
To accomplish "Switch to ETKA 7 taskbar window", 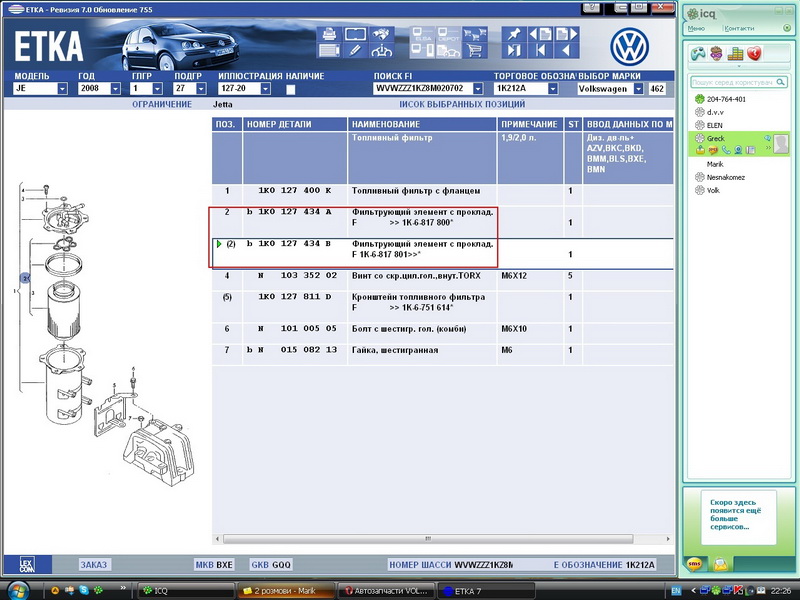I will [x=486, y=591].
